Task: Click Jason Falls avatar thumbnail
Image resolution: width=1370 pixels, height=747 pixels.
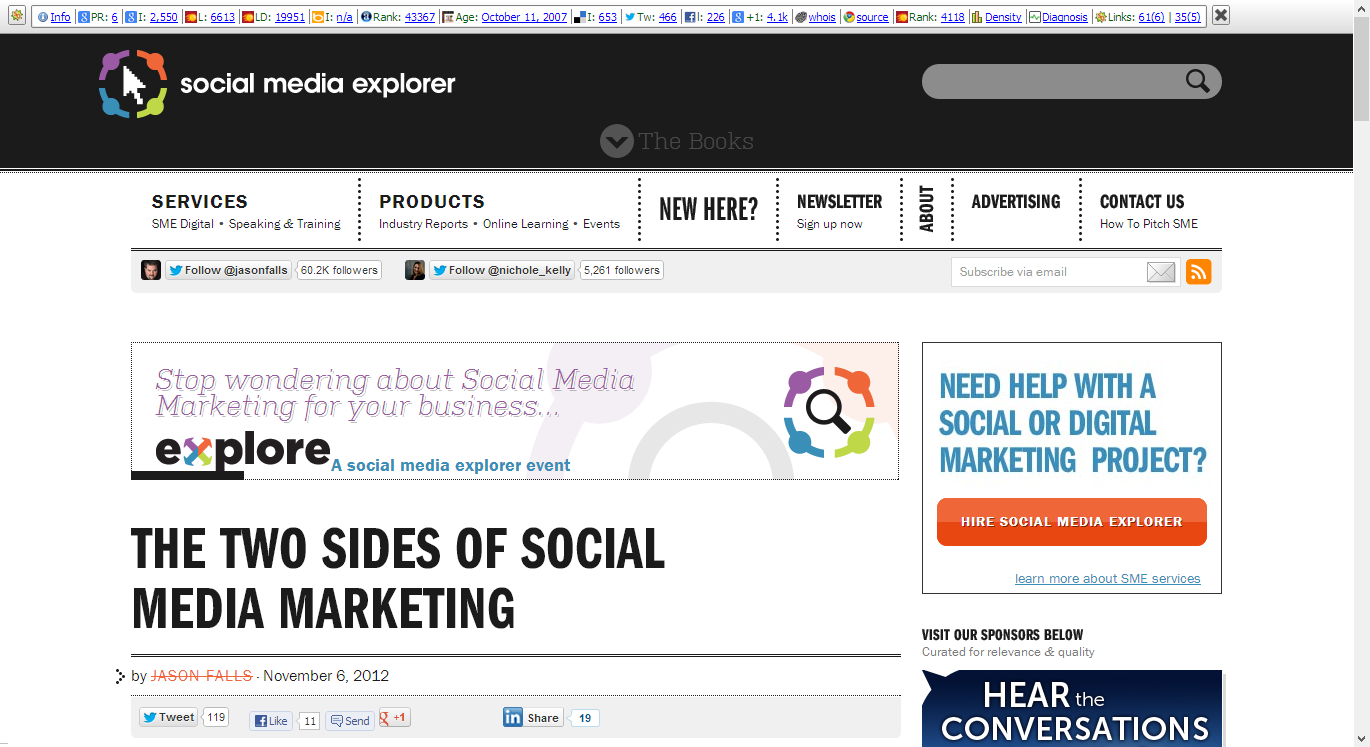Action: [151, 270]
